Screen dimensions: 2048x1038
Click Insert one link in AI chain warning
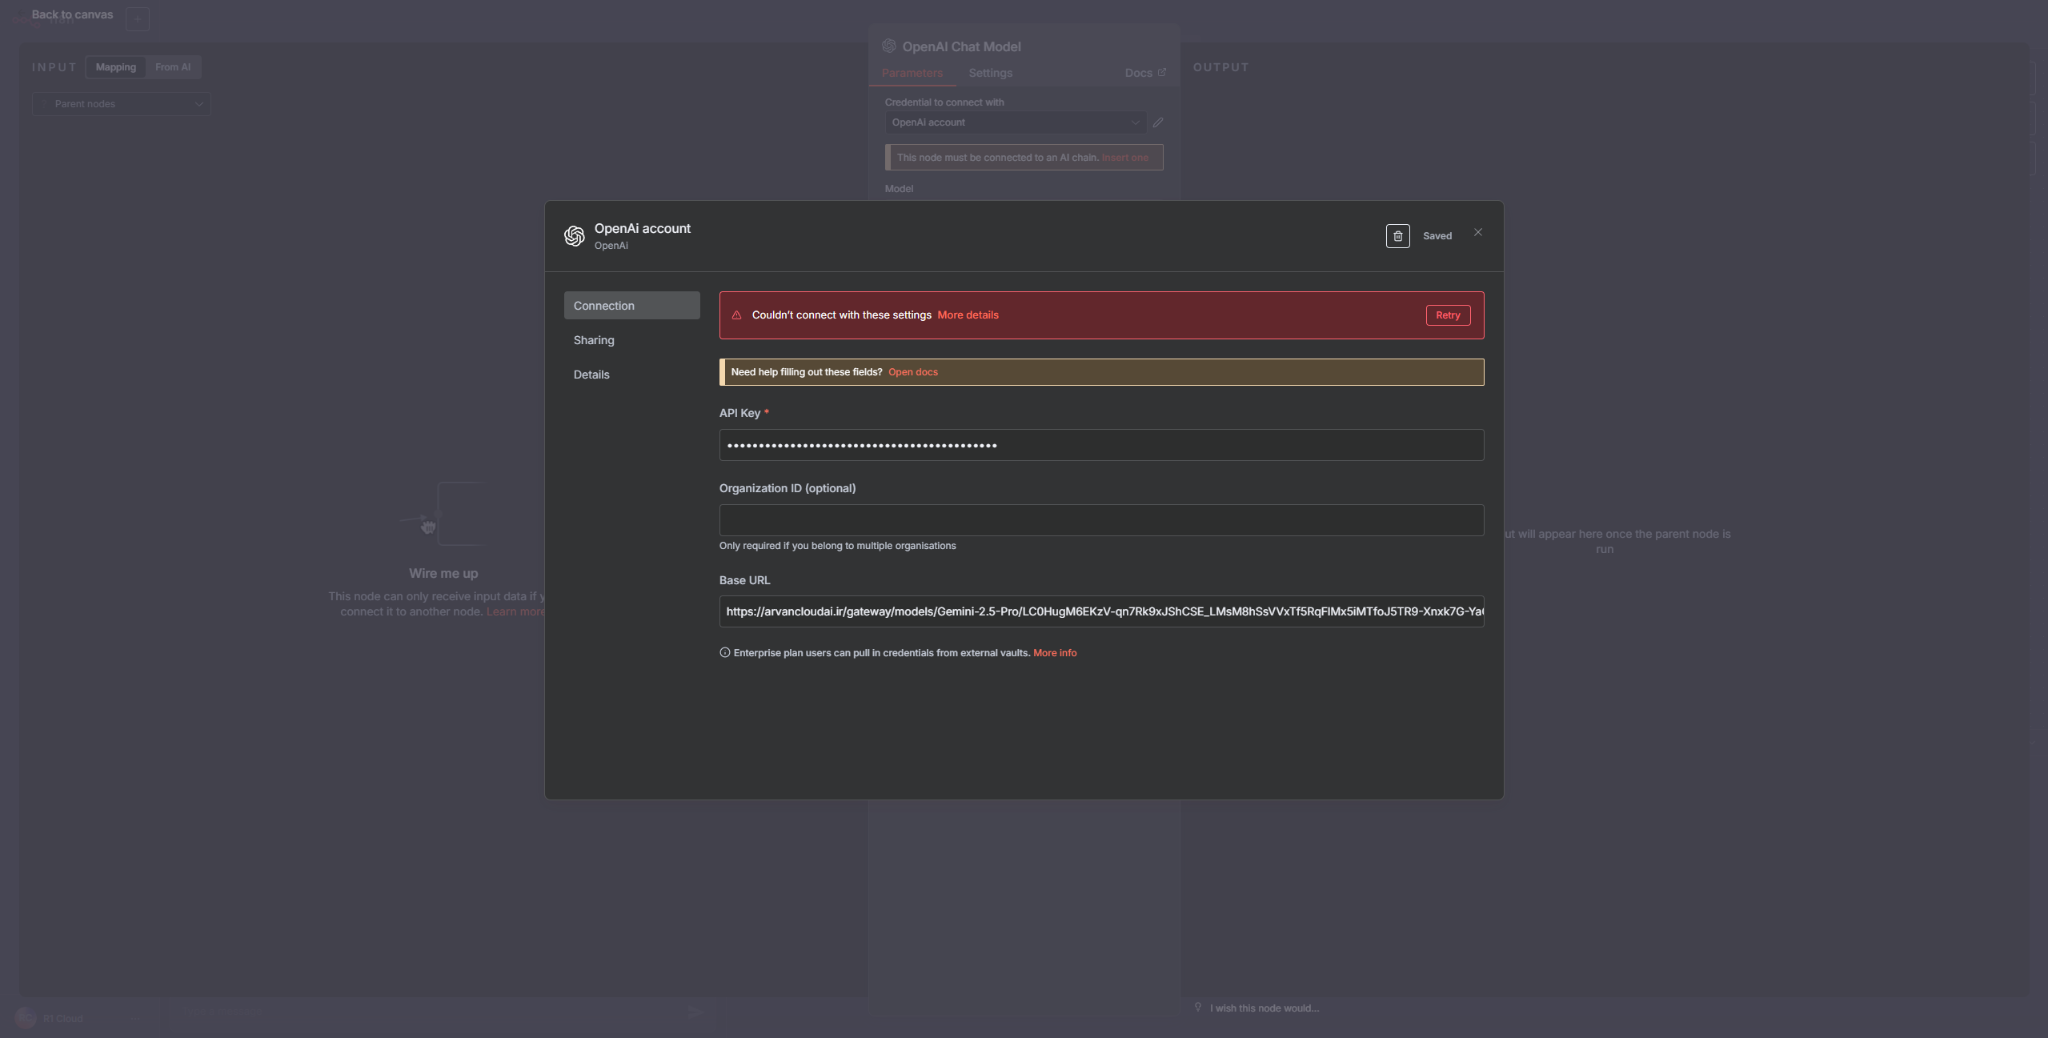pos(1125,158)
